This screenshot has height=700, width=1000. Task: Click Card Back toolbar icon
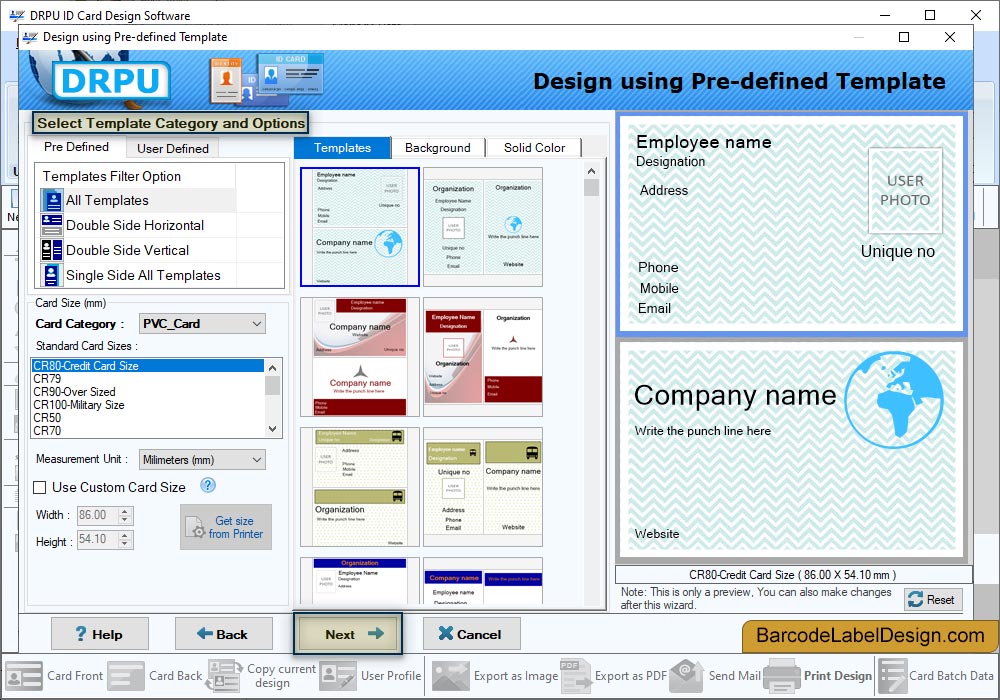pyautogui.click(x=126, y=676)
